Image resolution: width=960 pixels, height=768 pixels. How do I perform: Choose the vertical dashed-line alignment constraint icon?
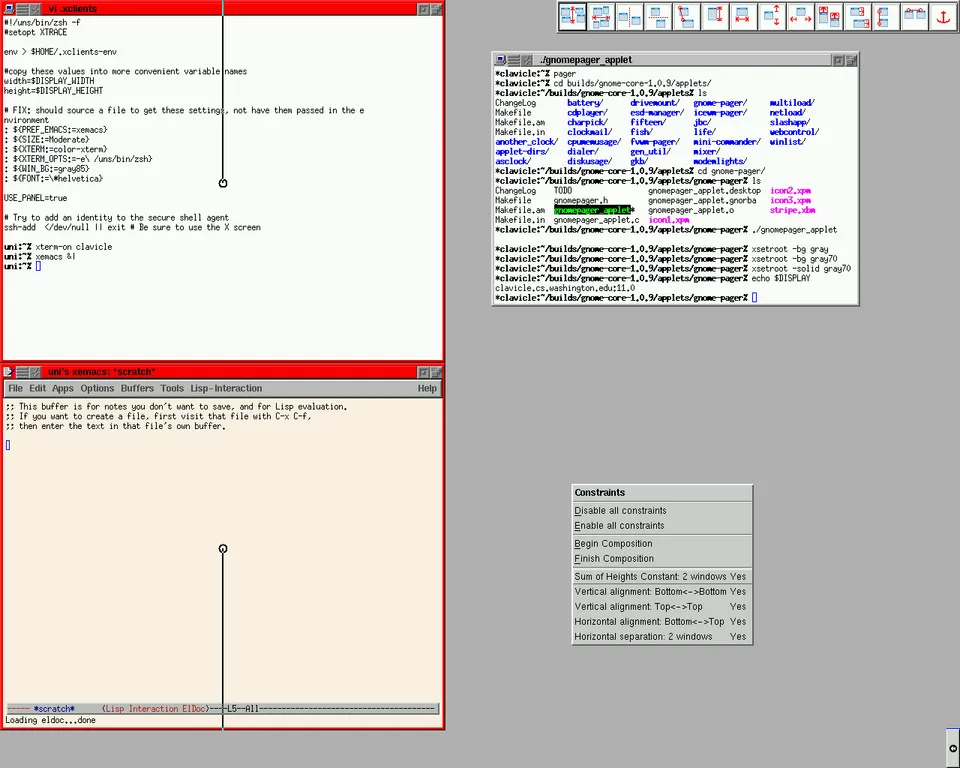pos(629,17)
